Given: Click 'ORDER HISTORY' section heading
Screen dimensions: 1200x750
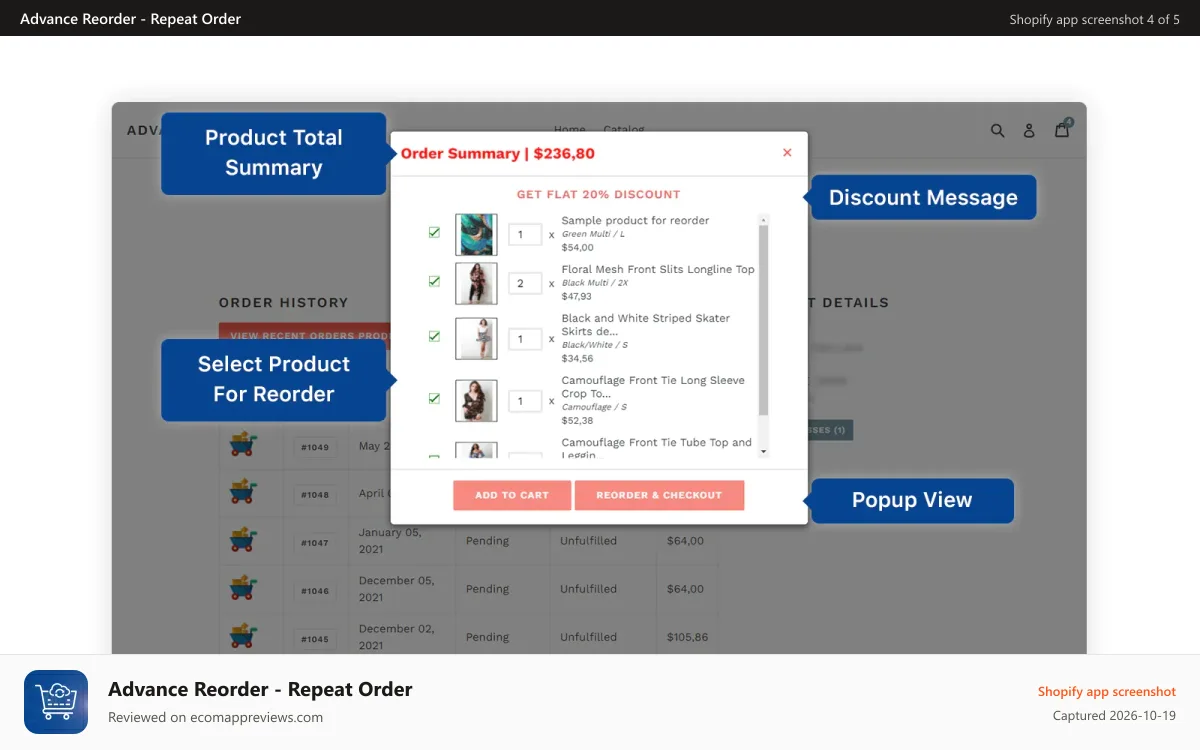Looking at the screenshot, I should tap(284, 302).
